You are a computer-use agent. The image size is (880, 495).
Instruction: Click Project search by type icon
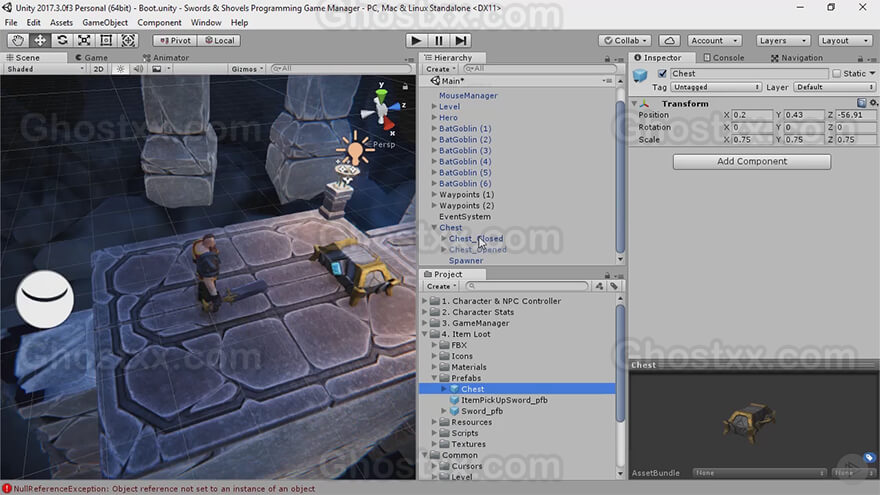[x=599, y=286]
